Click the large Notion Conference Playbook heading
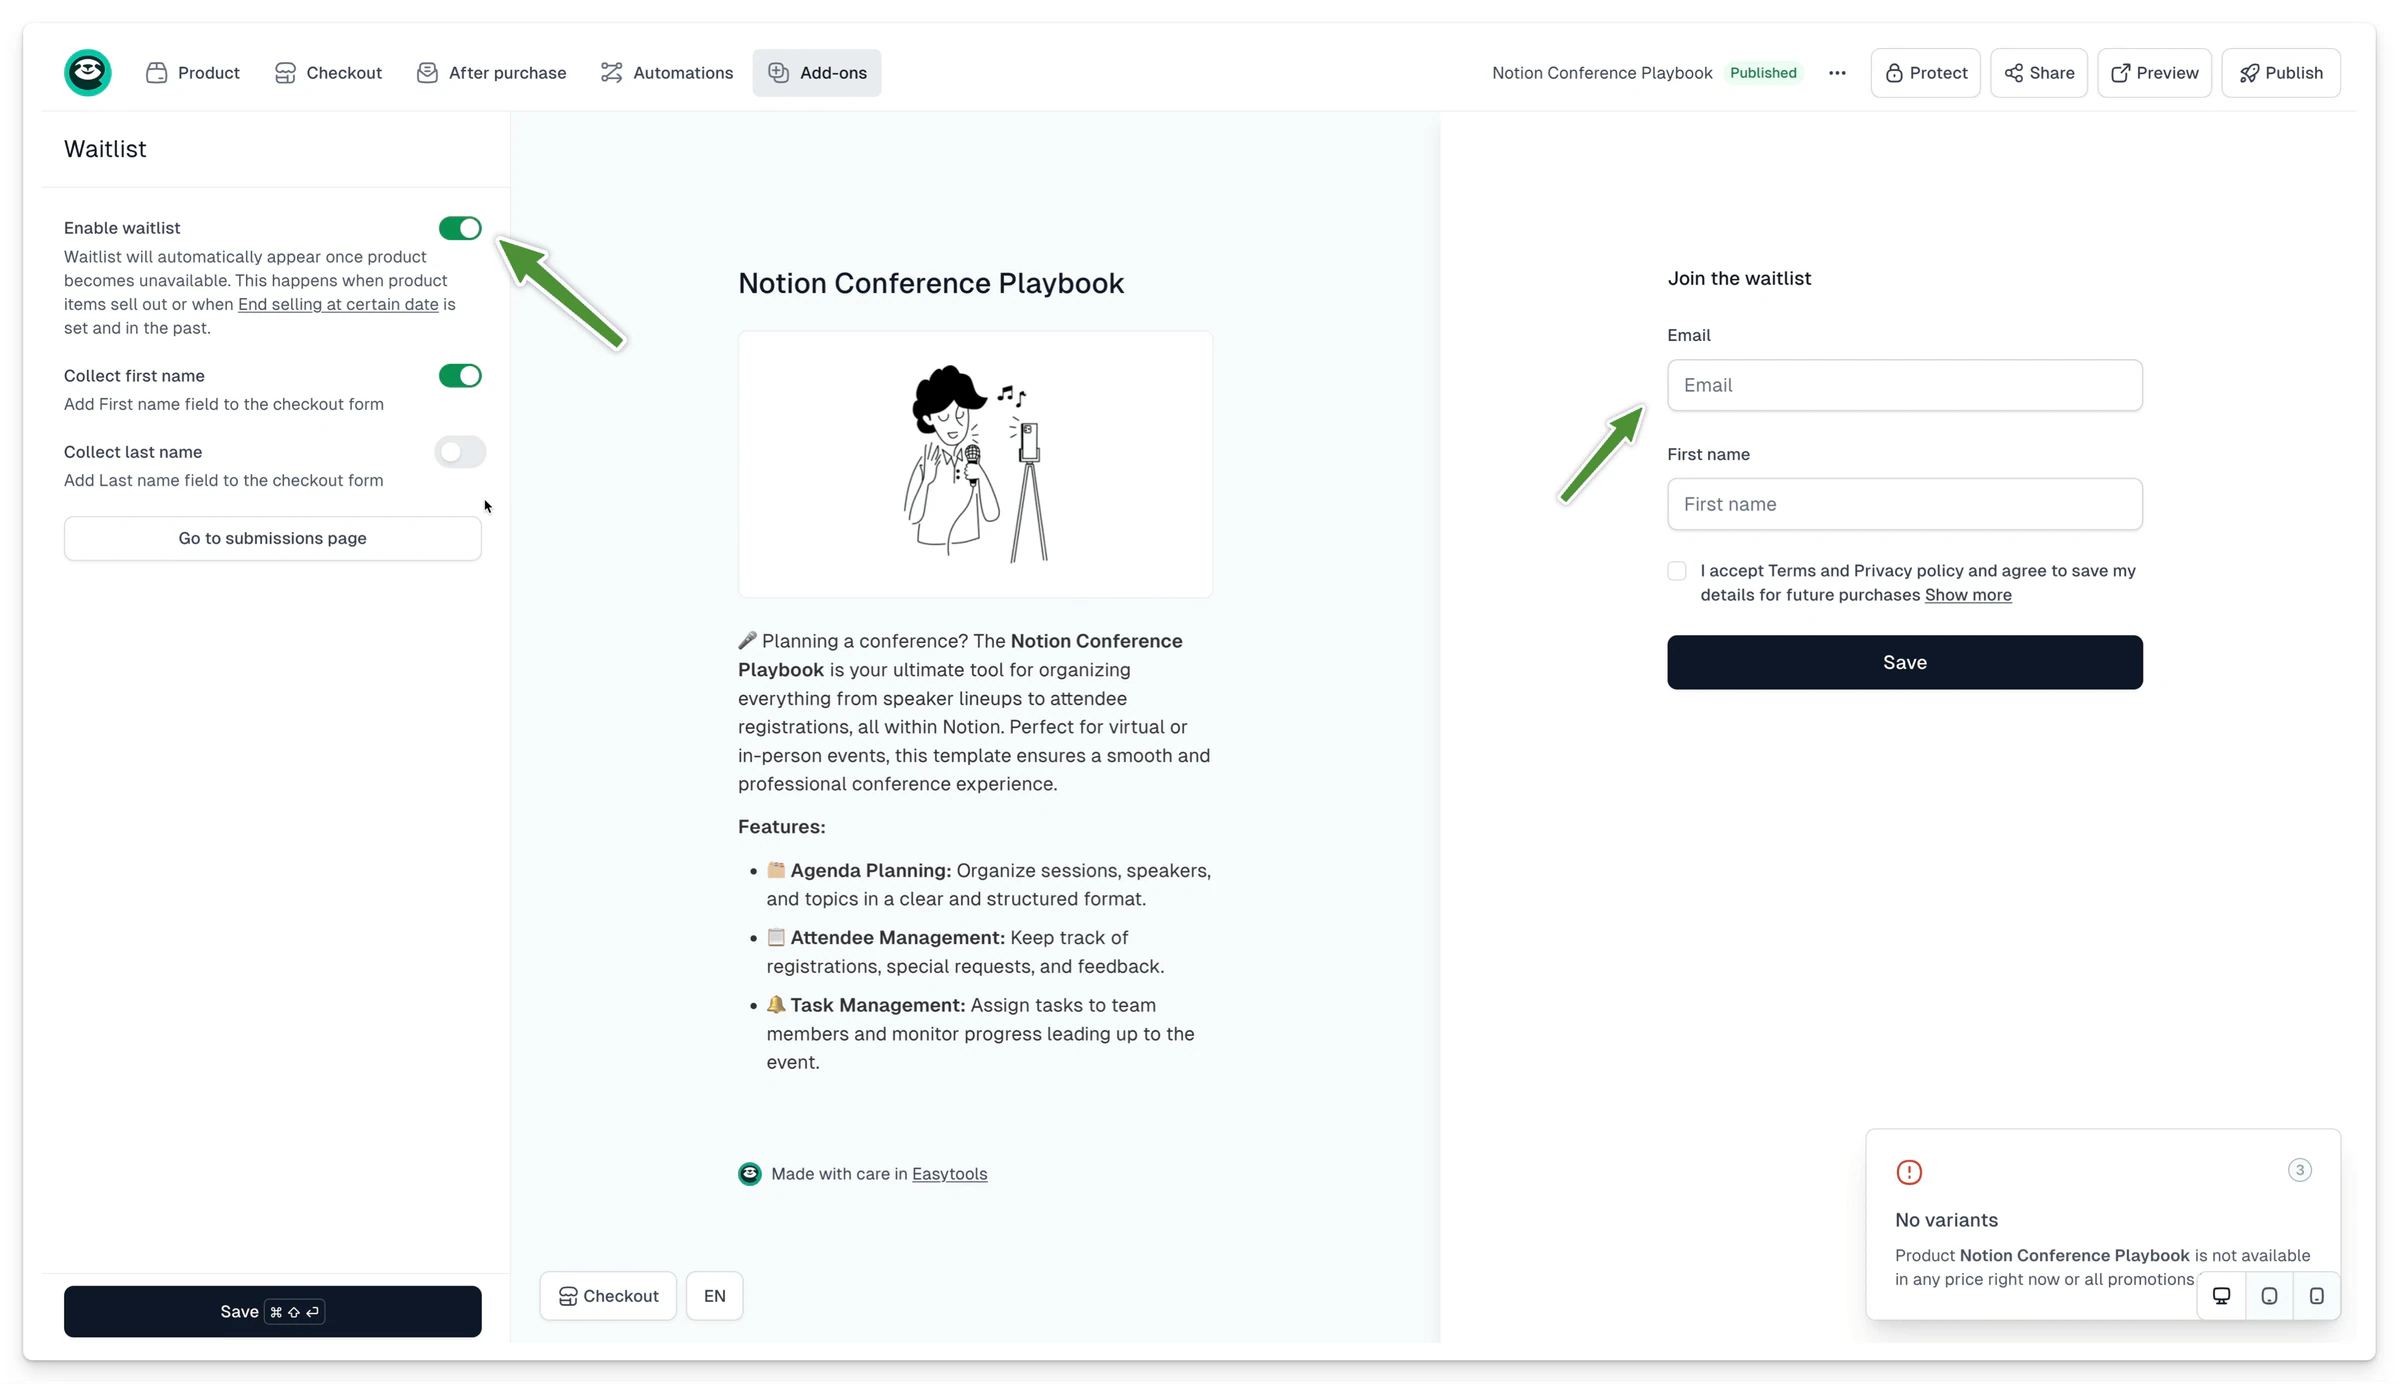Viewport: 2400px width, 1384px height. point(931,283)
